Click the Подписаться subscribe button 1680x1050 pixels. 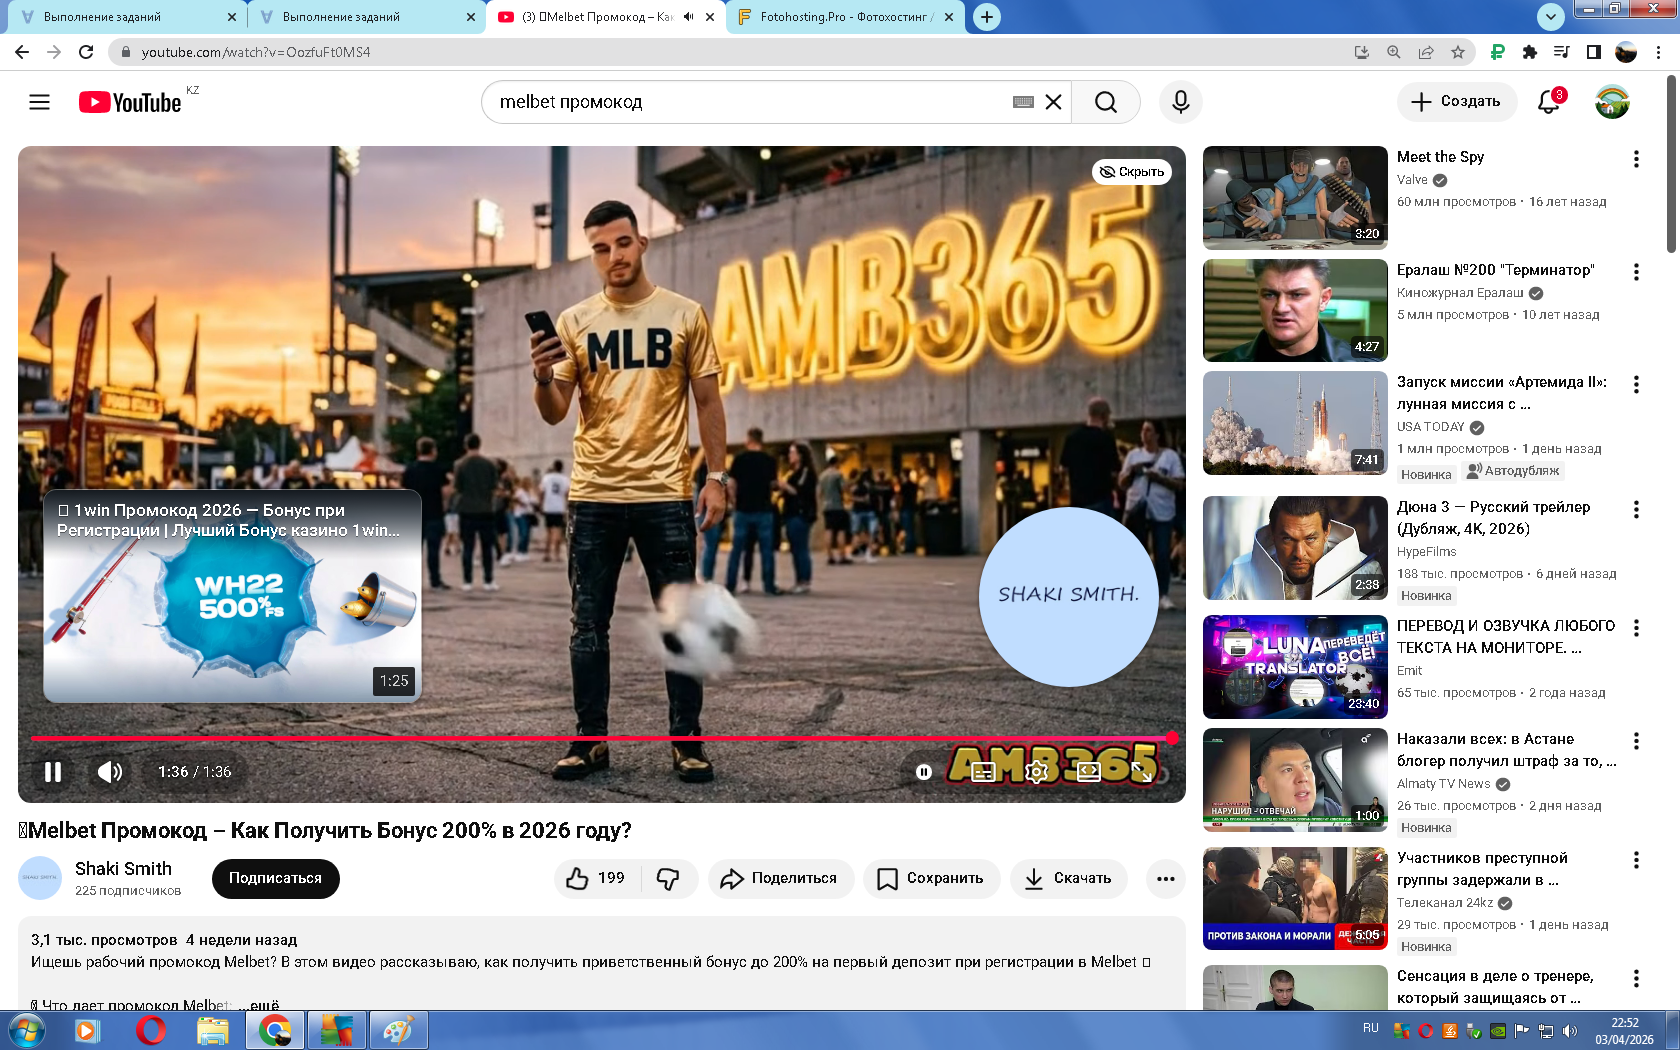tap(275, 878)
